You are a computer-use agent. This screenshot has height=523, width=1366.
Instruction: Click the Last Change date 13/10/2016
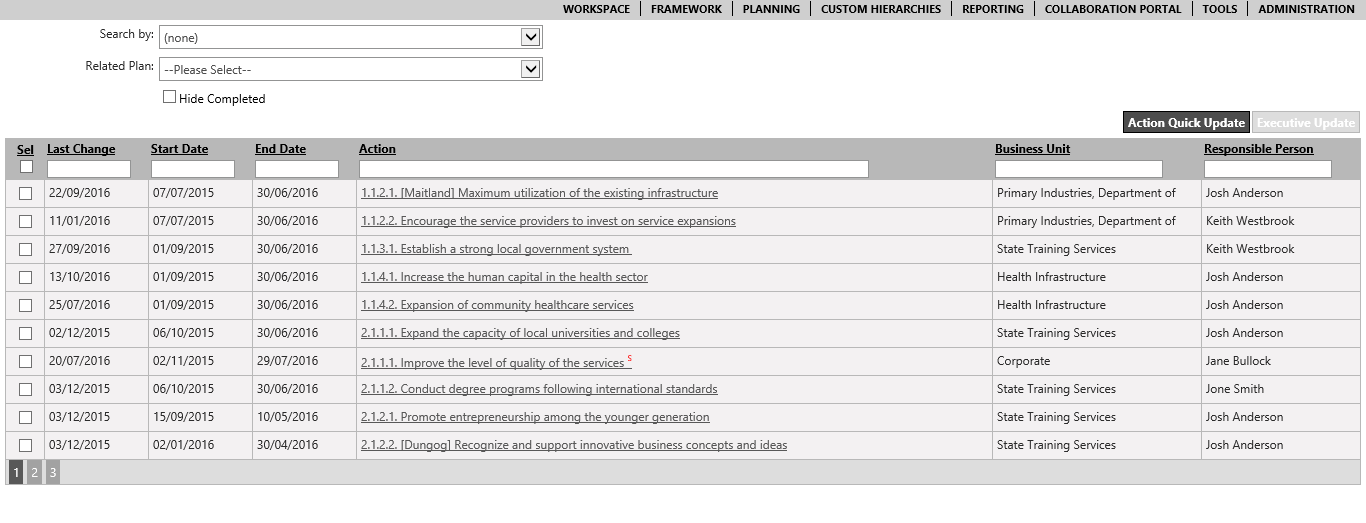tap(79, 277)
